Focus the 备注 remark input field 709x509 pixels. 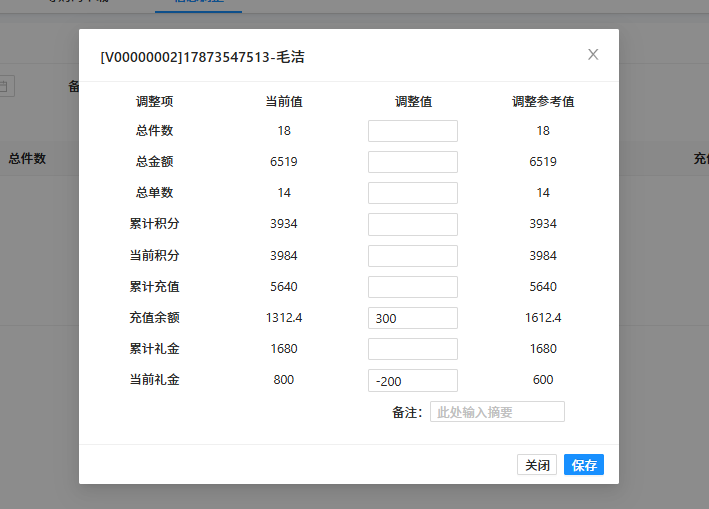[497, 412]
